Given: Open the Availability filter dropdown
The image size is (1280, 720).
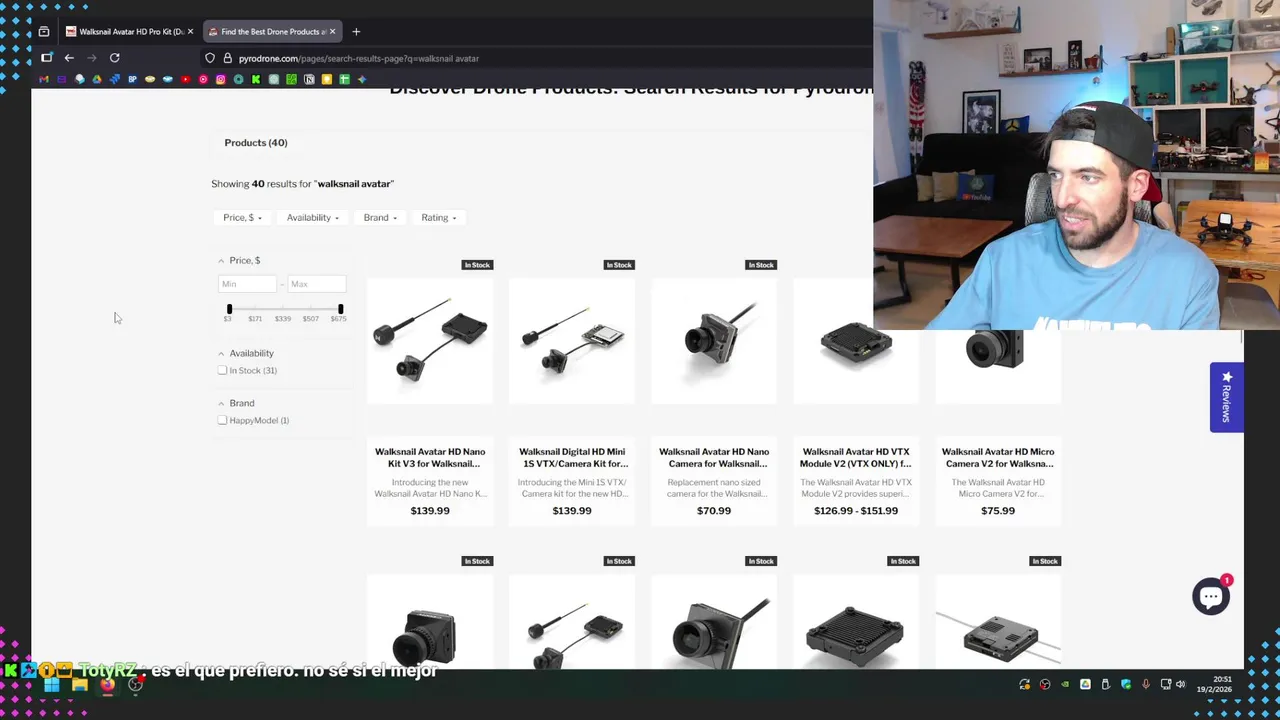Looking at the screenshot, I should 312,217.
